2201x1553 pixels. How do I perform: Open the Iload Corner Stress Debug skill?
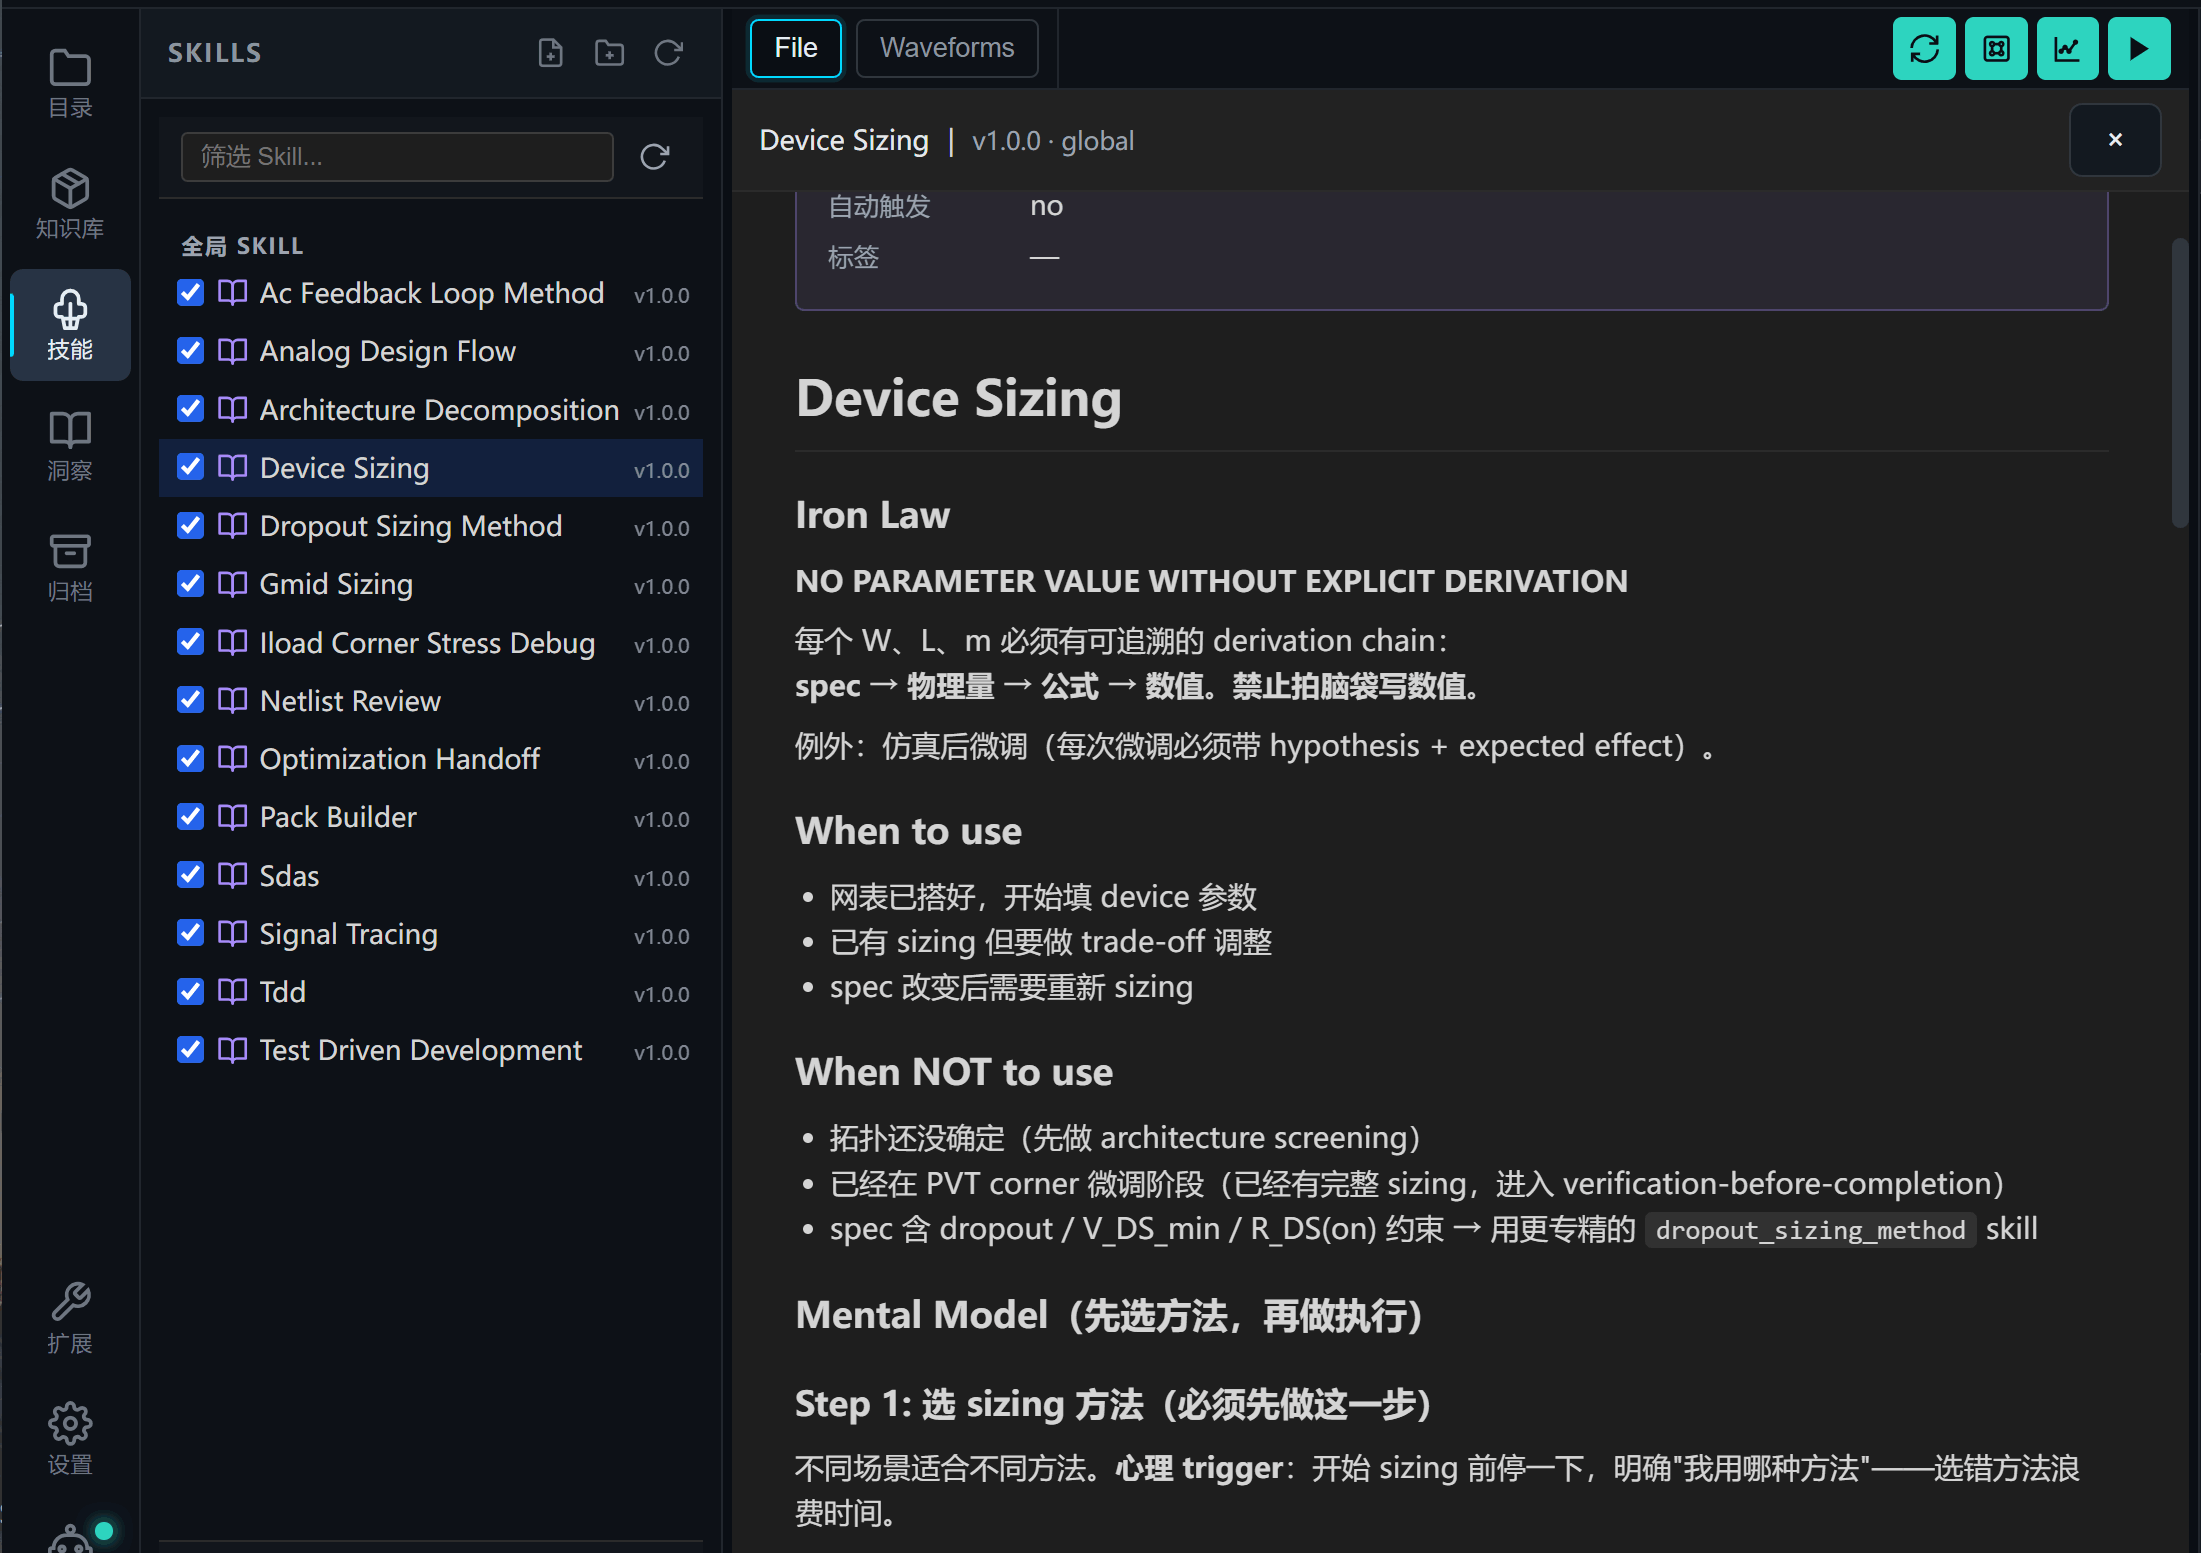pyautogui.click(x=431, y=643)
